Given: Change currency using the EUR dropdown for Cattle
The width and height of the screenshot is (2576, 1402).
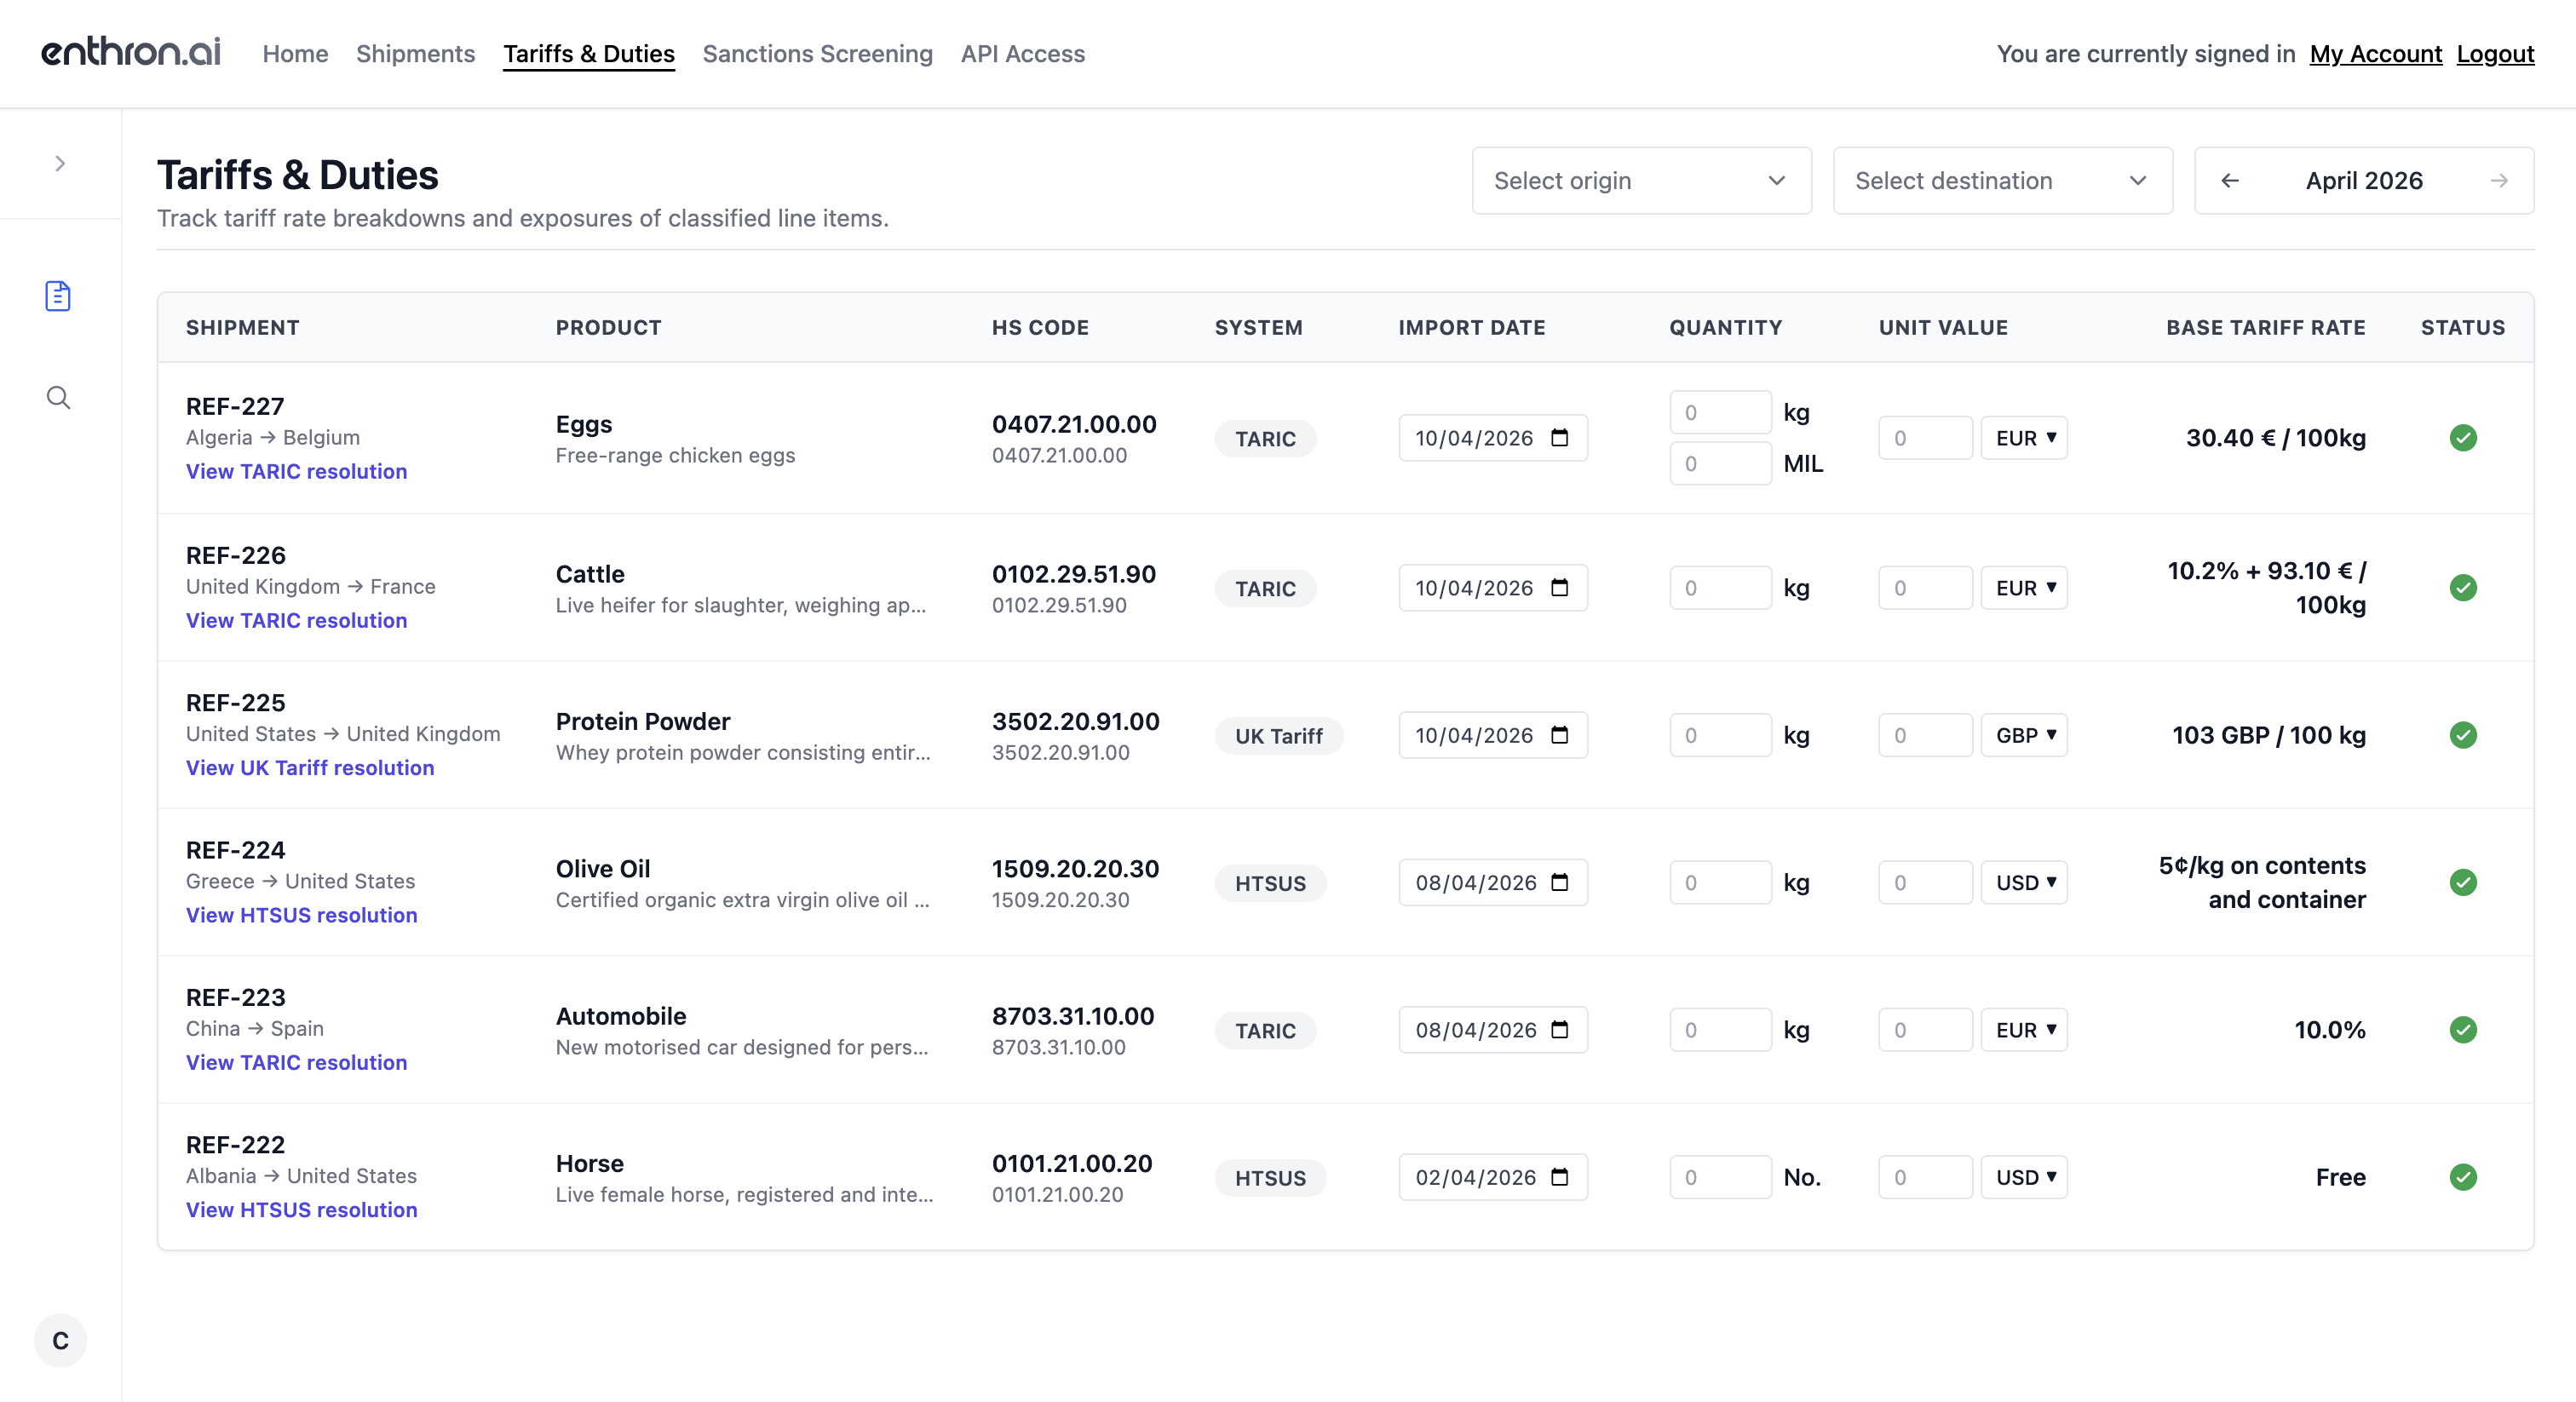Looking at the screenshot, I should tap(2024, 588).
